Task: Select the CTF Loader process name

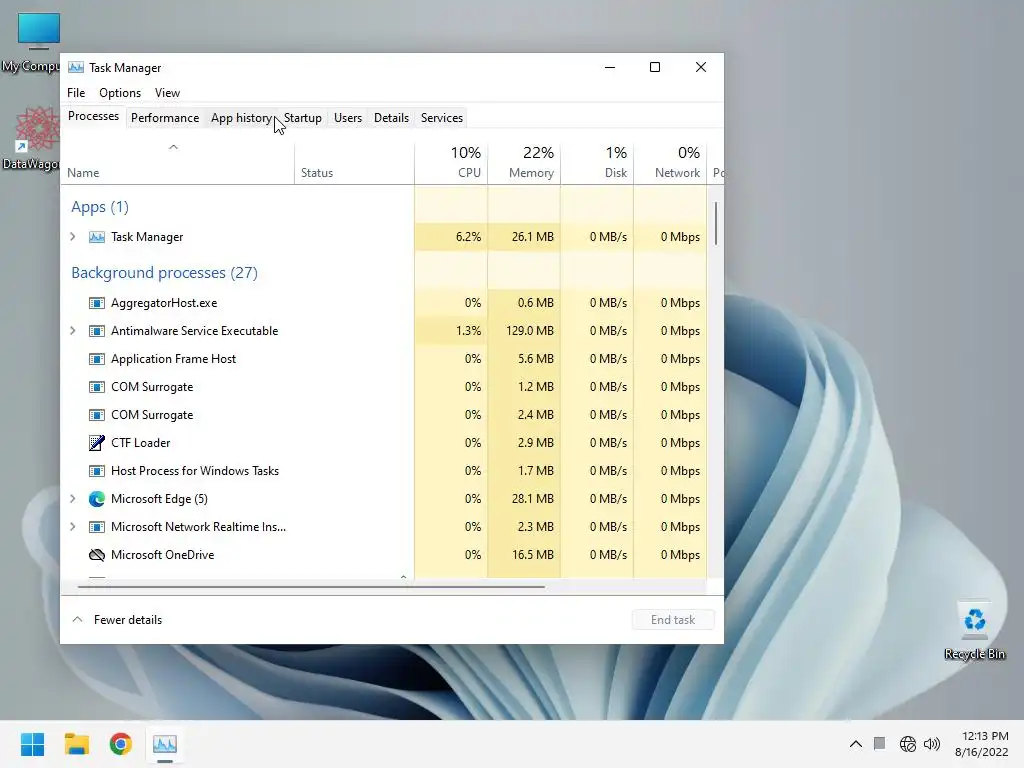Action: tap(140, 443)
